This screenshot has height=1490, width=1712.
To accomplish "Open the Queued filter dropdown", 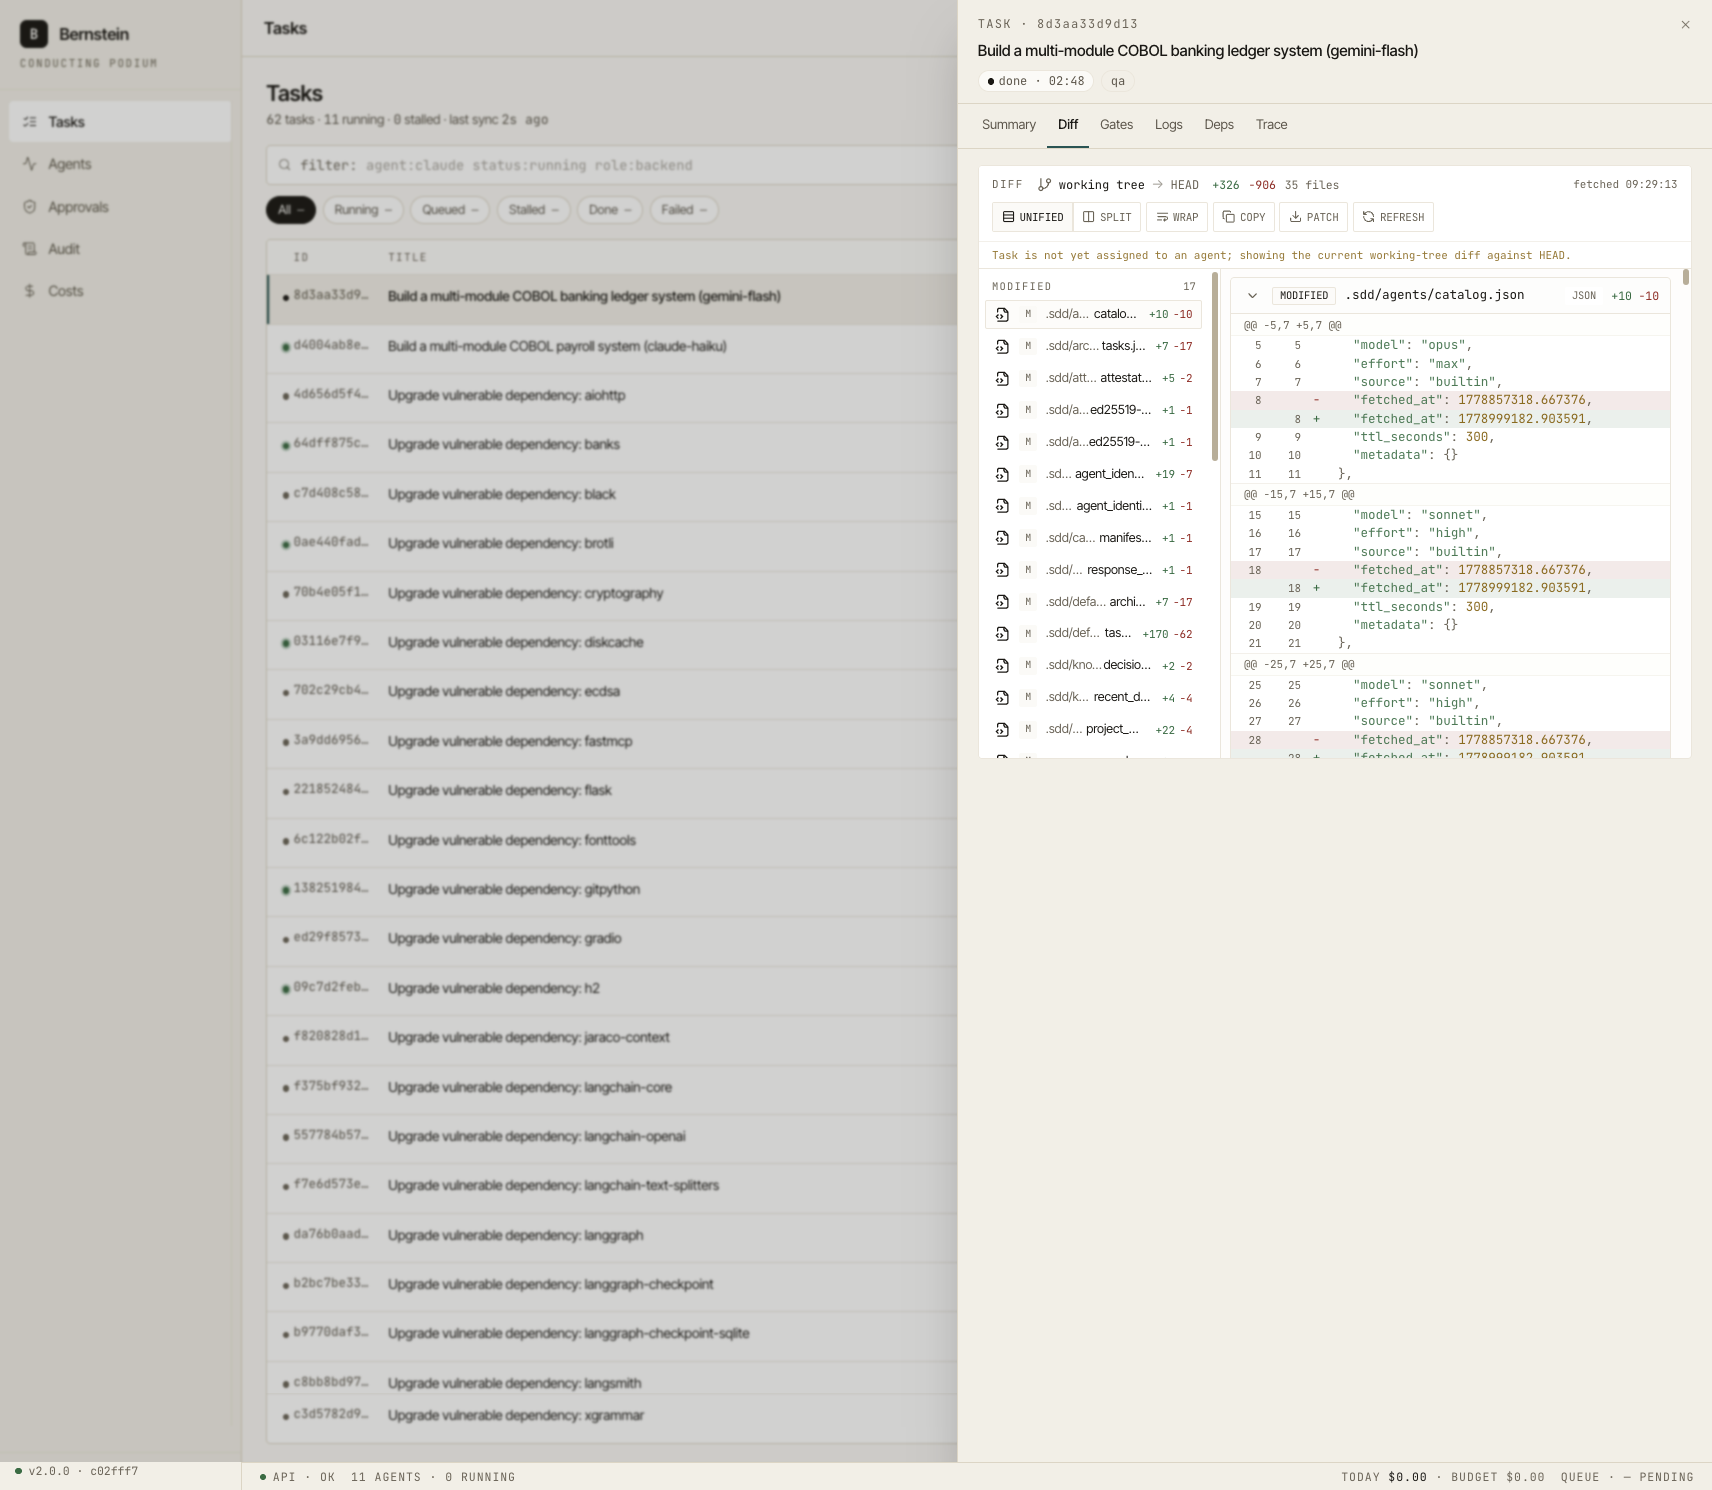I will tap(449, 210).
